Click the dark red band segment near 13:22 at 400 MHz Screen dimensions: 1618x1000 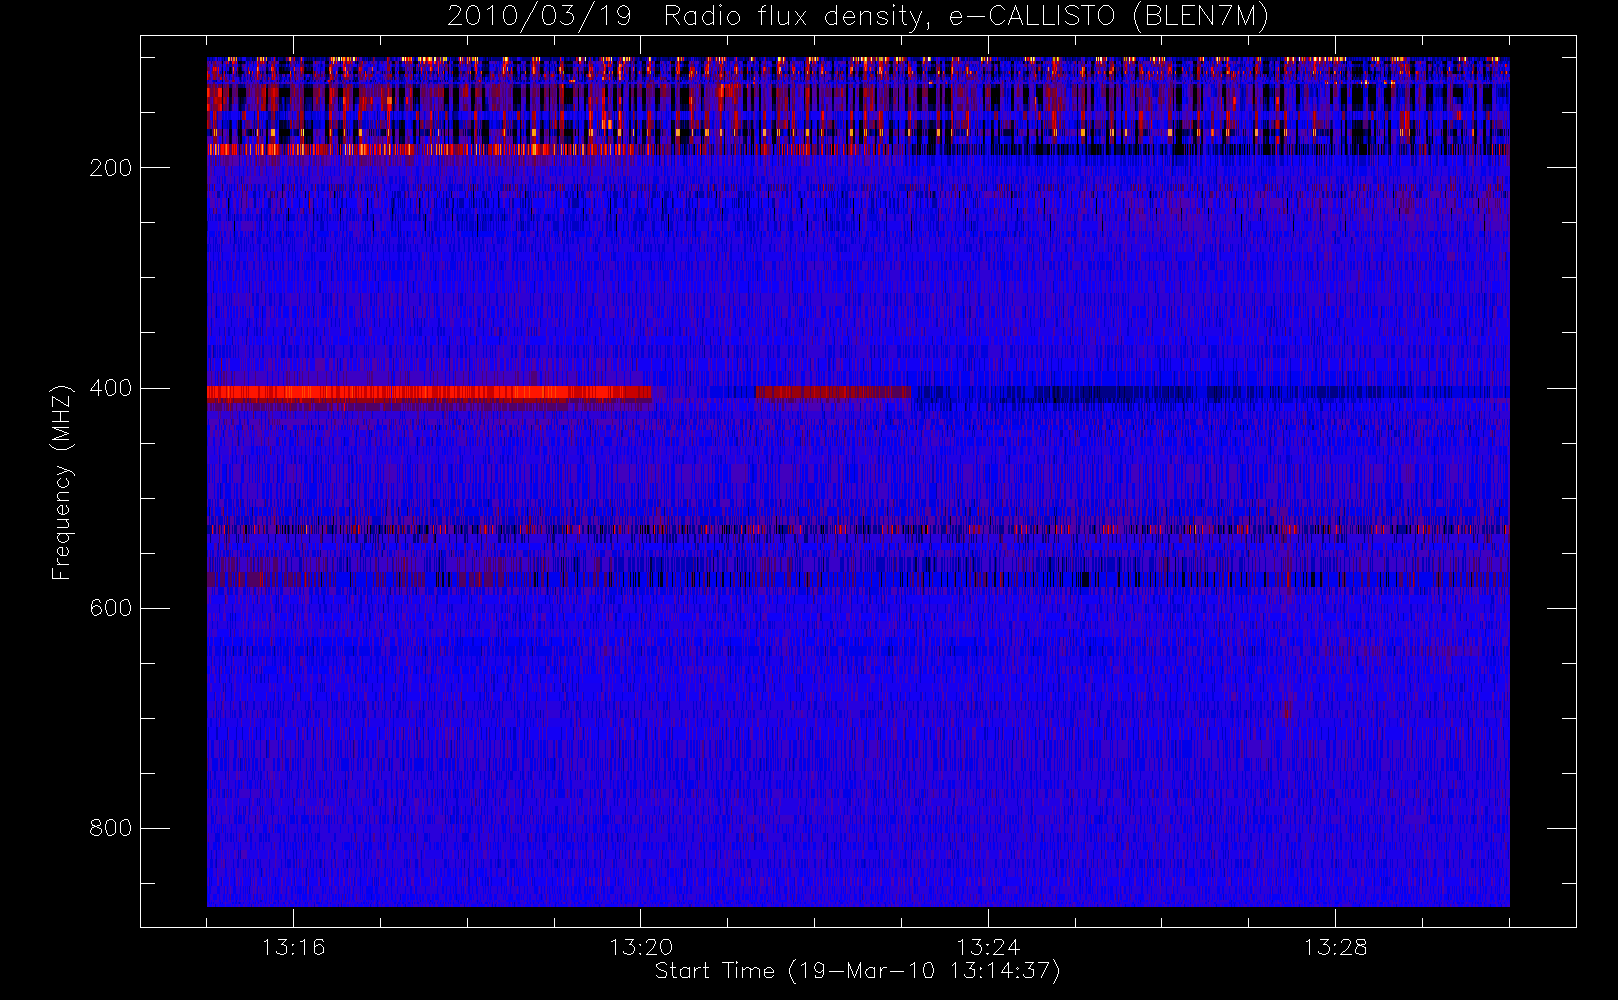[833, 393]
